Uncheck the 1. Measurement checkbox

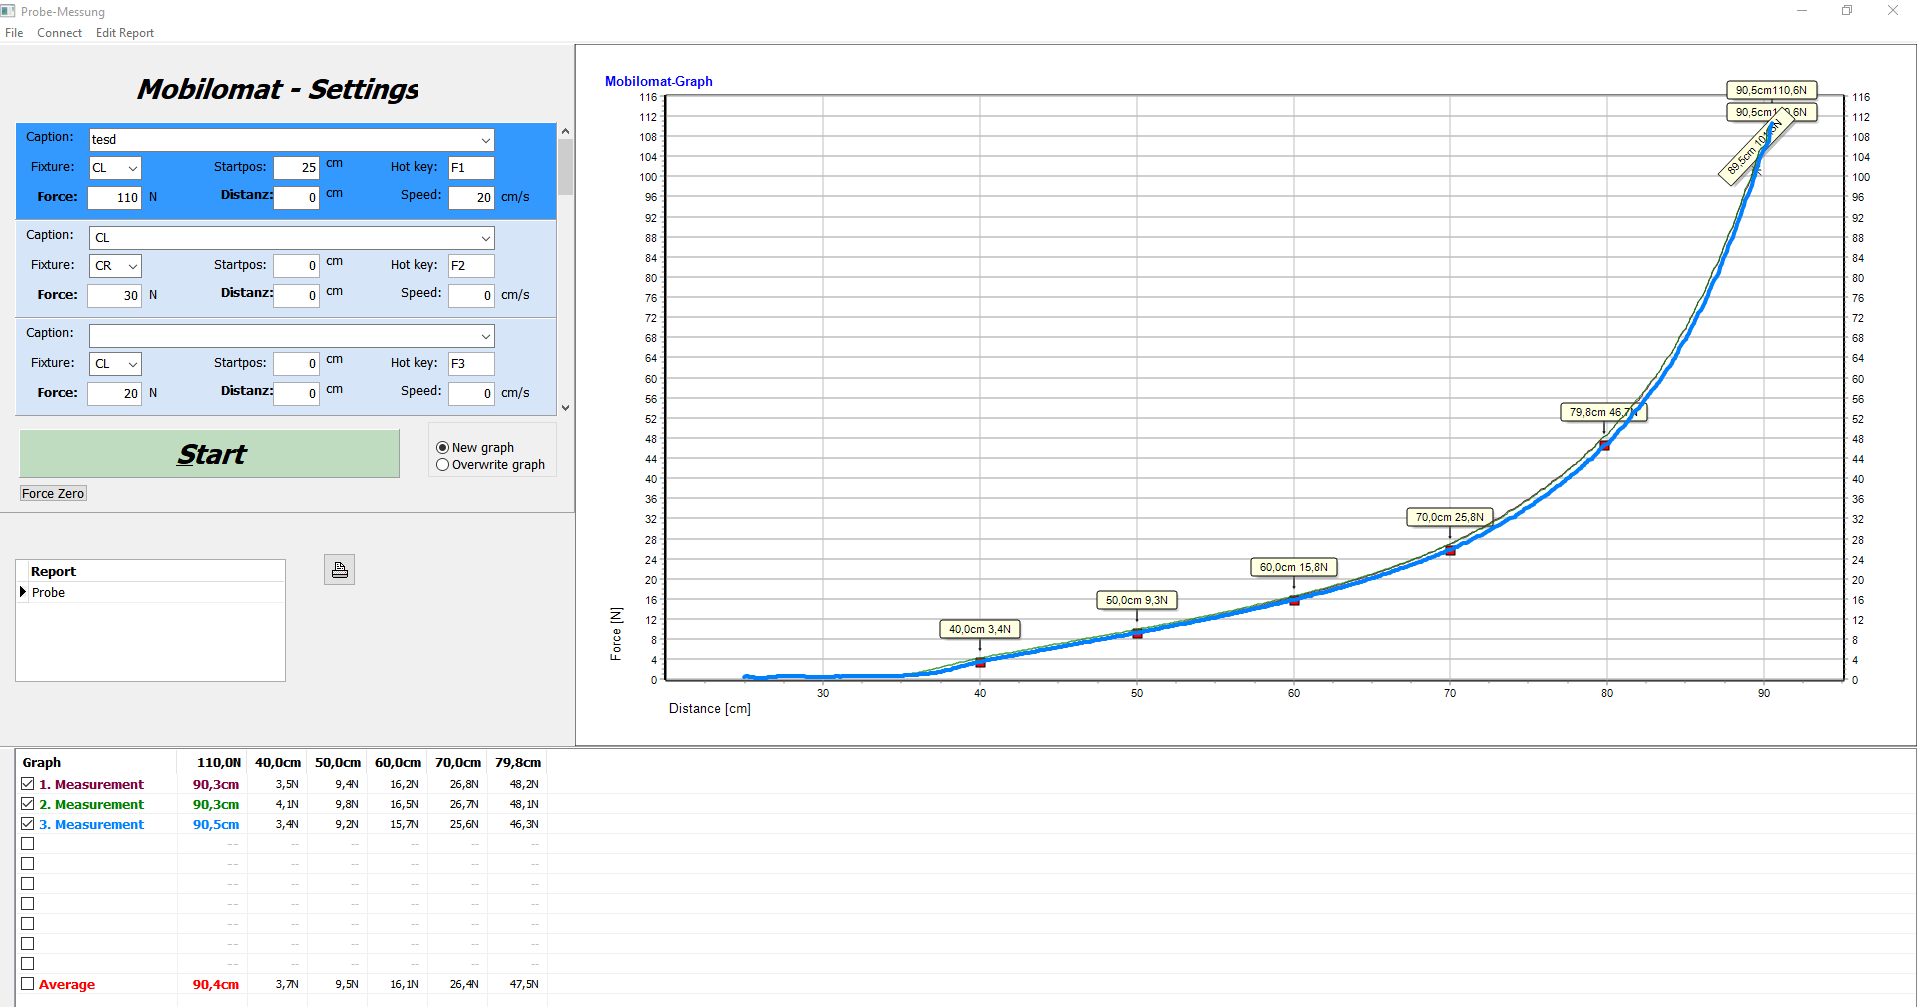(28, 784)
